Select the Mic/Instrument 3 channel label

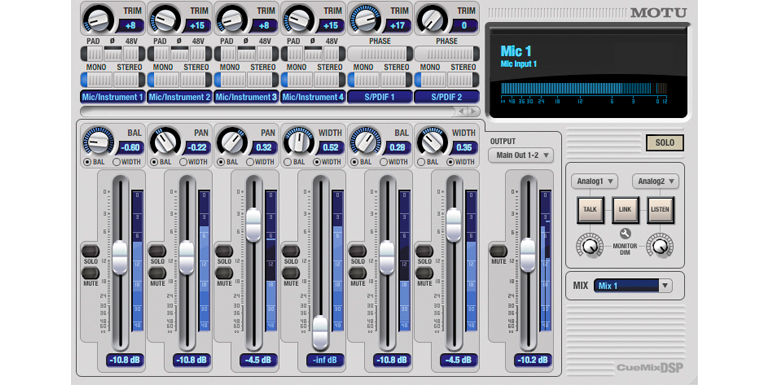point(247,97)
